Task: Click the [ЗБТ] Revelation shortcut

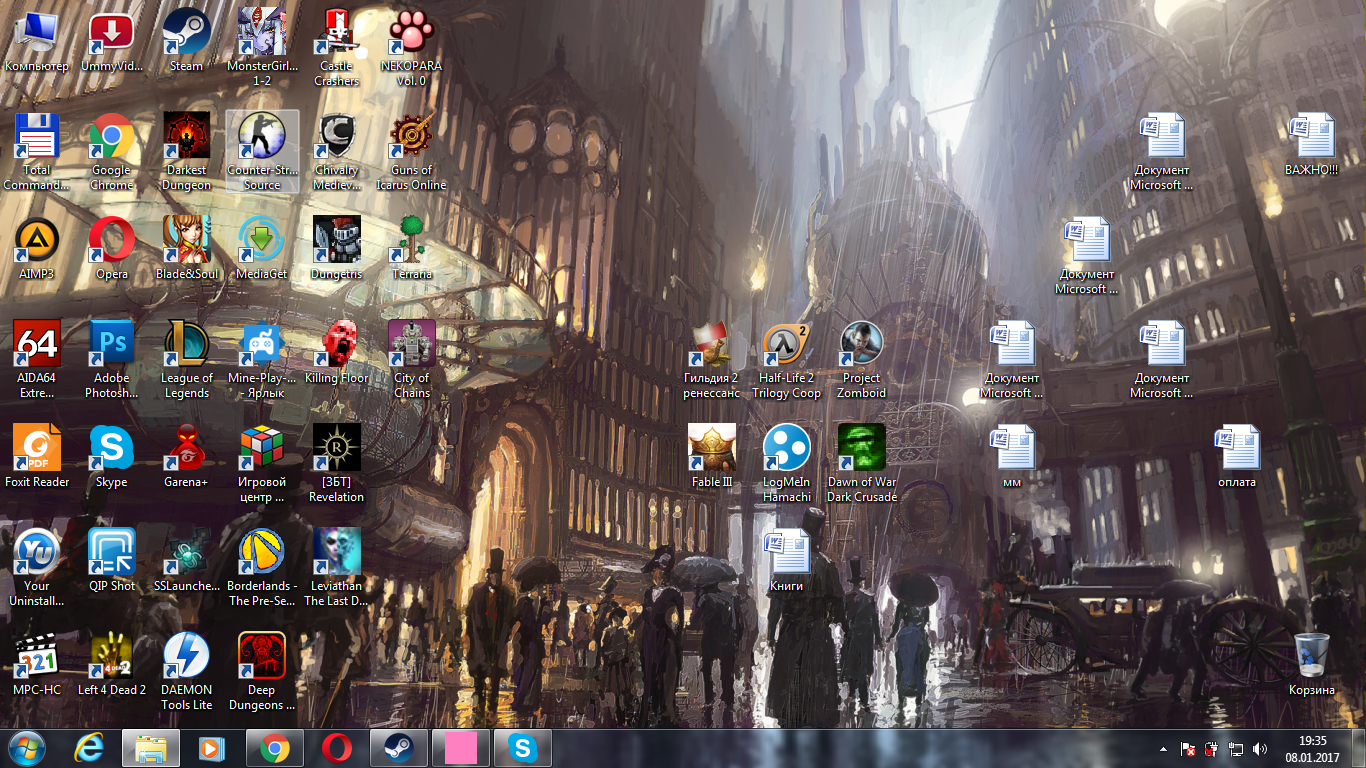Action: [337, 465]
